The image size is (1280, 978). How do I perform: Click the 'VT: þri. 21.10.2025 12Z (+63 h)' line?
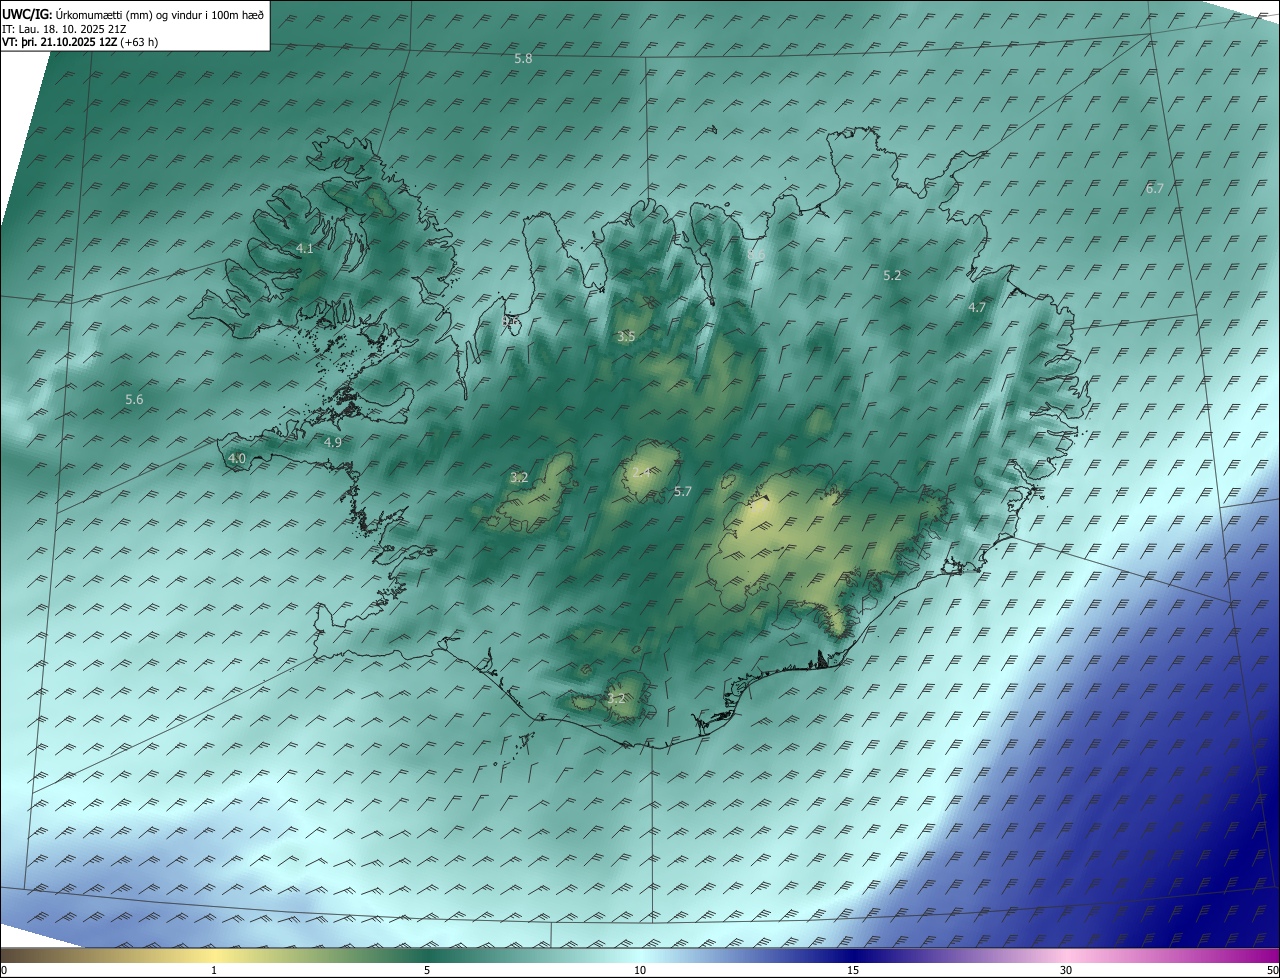[80, 42]
